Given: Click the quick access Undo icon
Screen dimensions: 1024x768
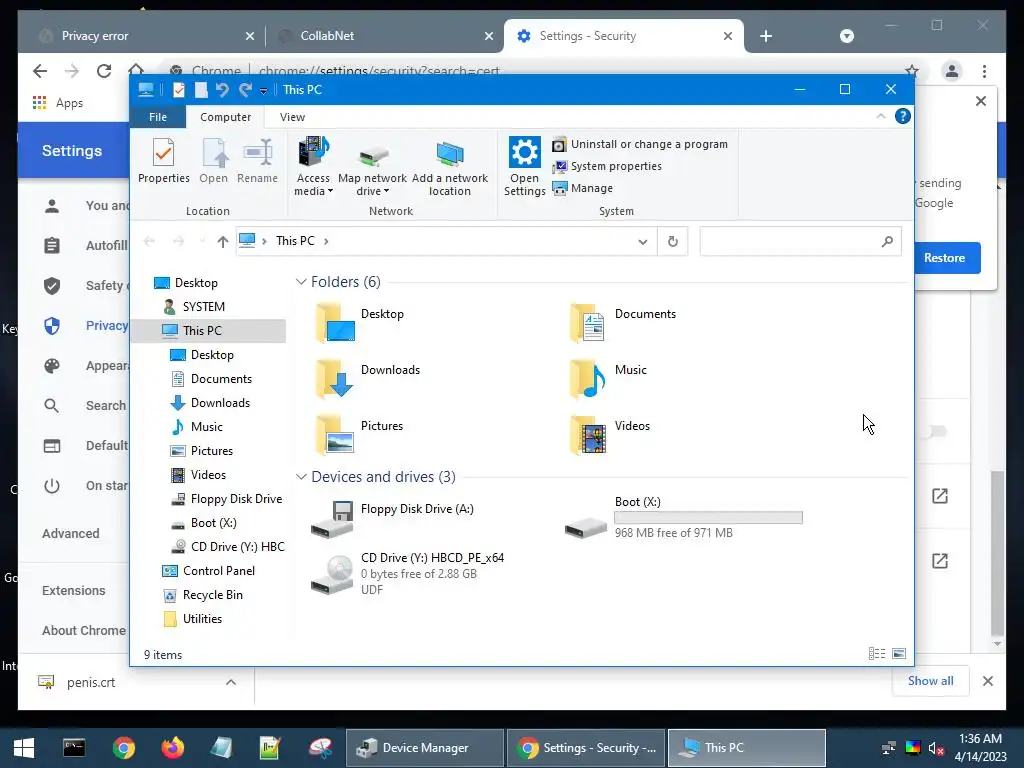Looking at the screenshot, I should [222, 90].
